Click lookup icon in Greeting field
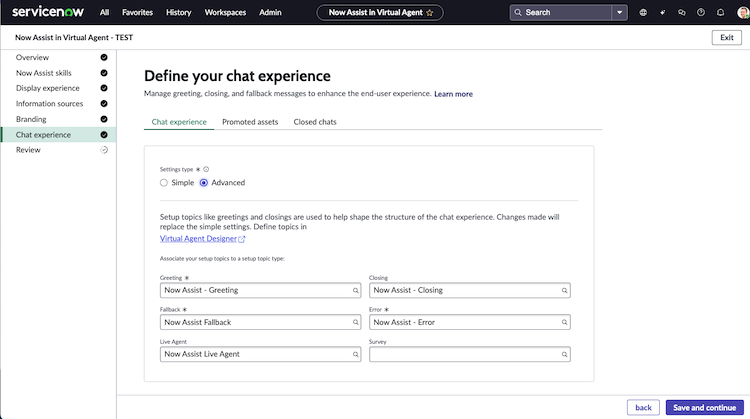 (355, 290)
